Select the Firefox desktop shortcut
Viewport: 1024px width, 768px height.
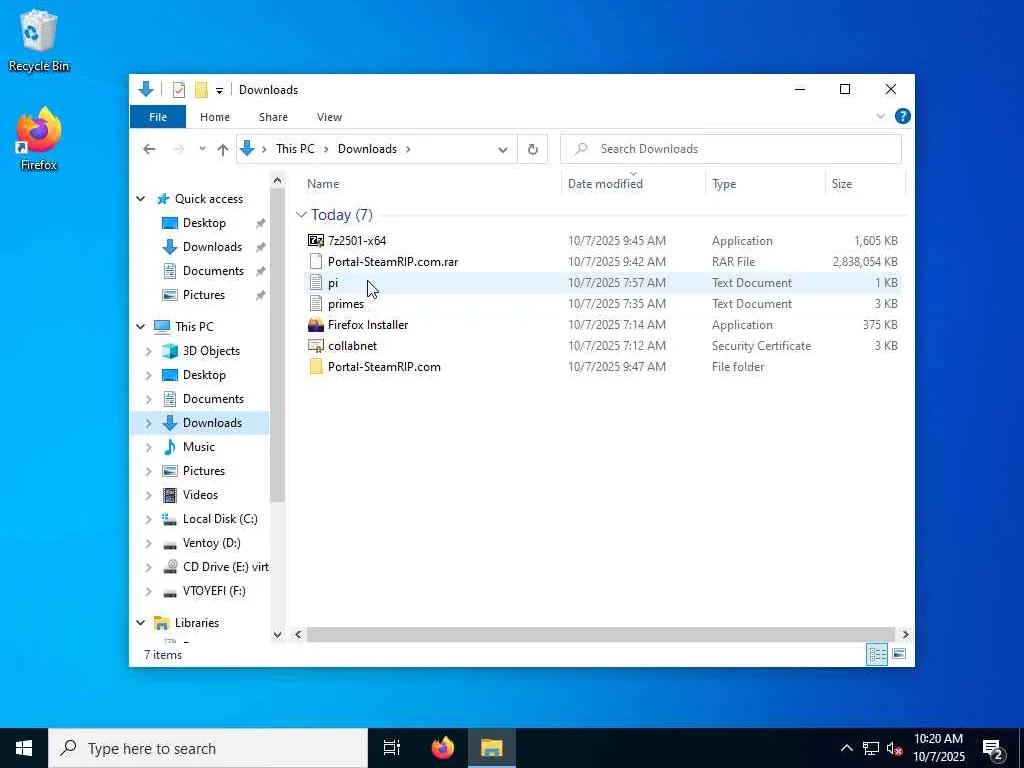39,139
